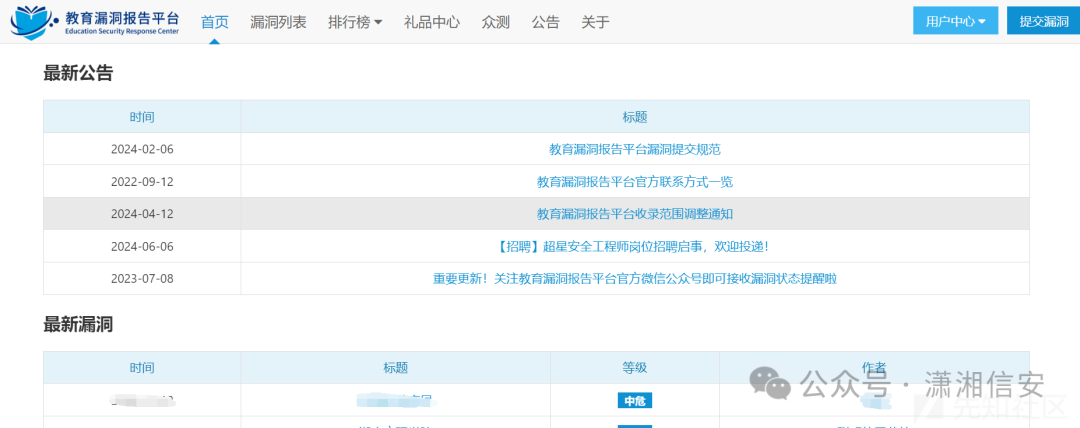Expand the 用户中心 dropdown button

(x=955, y=21)
